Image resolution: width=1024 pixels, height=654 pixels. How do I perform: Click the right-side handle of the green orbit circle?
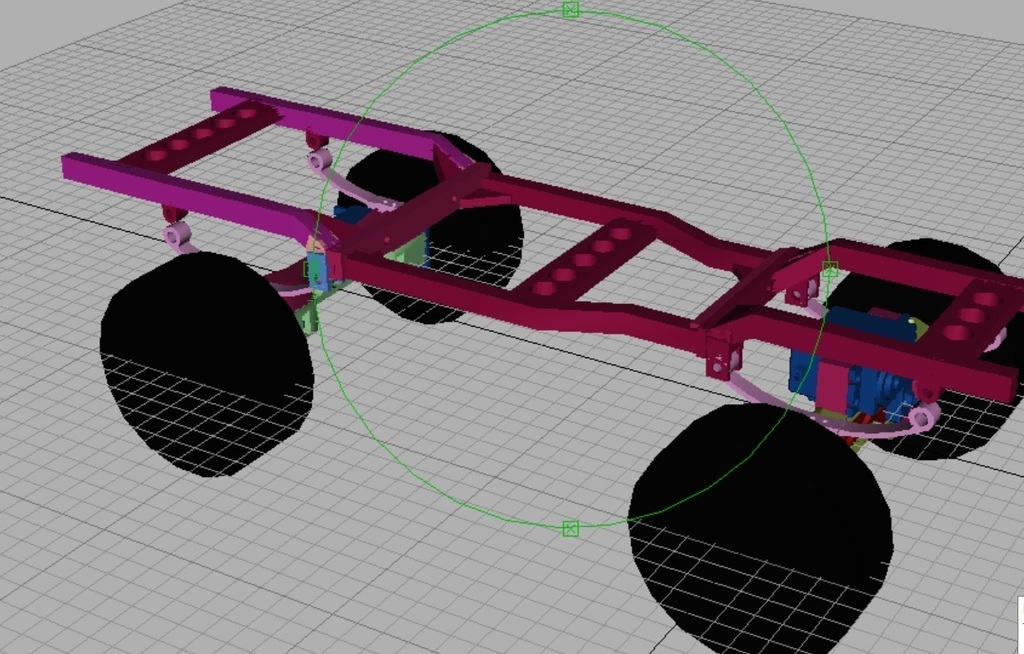(x=829, y=269)
